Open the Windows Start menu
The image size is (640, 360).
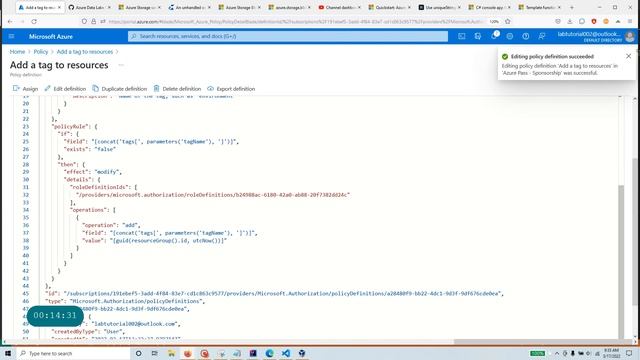click(8, 353)
